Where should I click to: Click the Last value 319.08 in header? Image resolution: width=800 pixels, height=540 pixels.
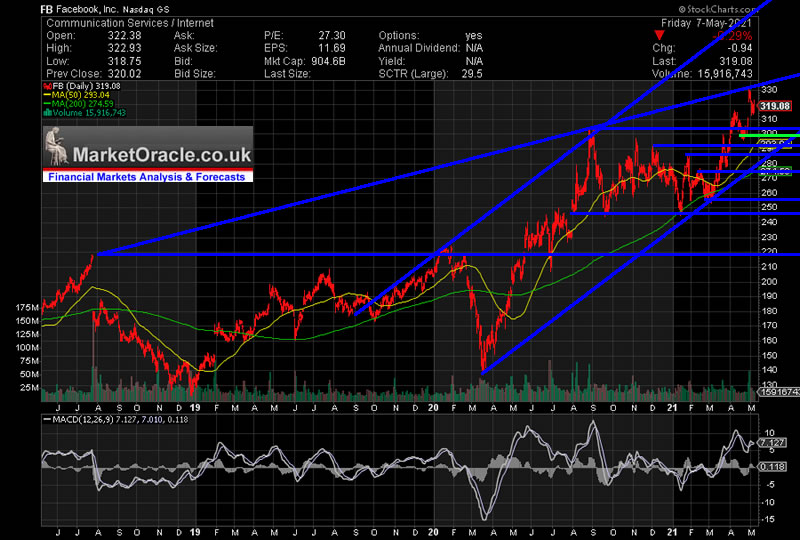(735, 61)
